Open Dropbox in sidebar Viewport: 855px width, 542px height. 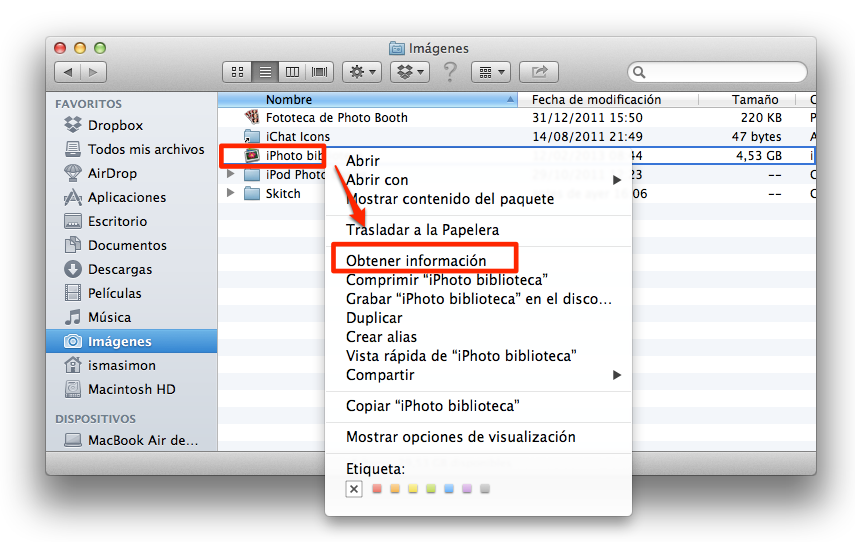coord(115,125)
